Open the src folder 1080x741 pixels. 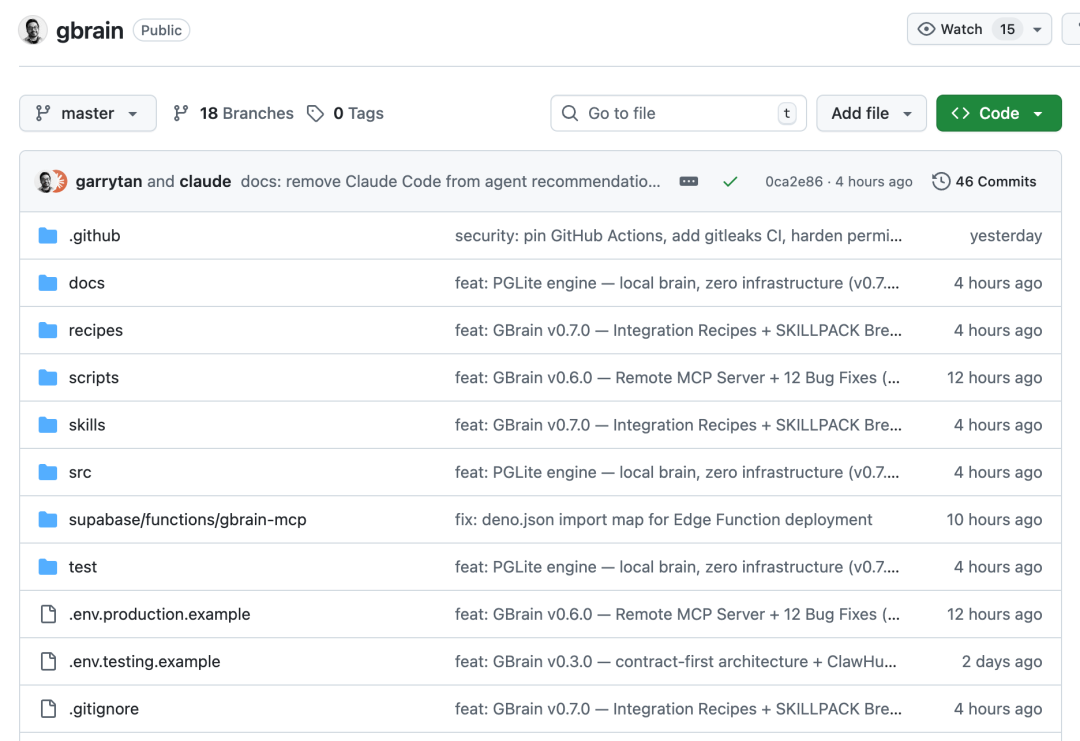pyautogui.click(x=80, y=472)
